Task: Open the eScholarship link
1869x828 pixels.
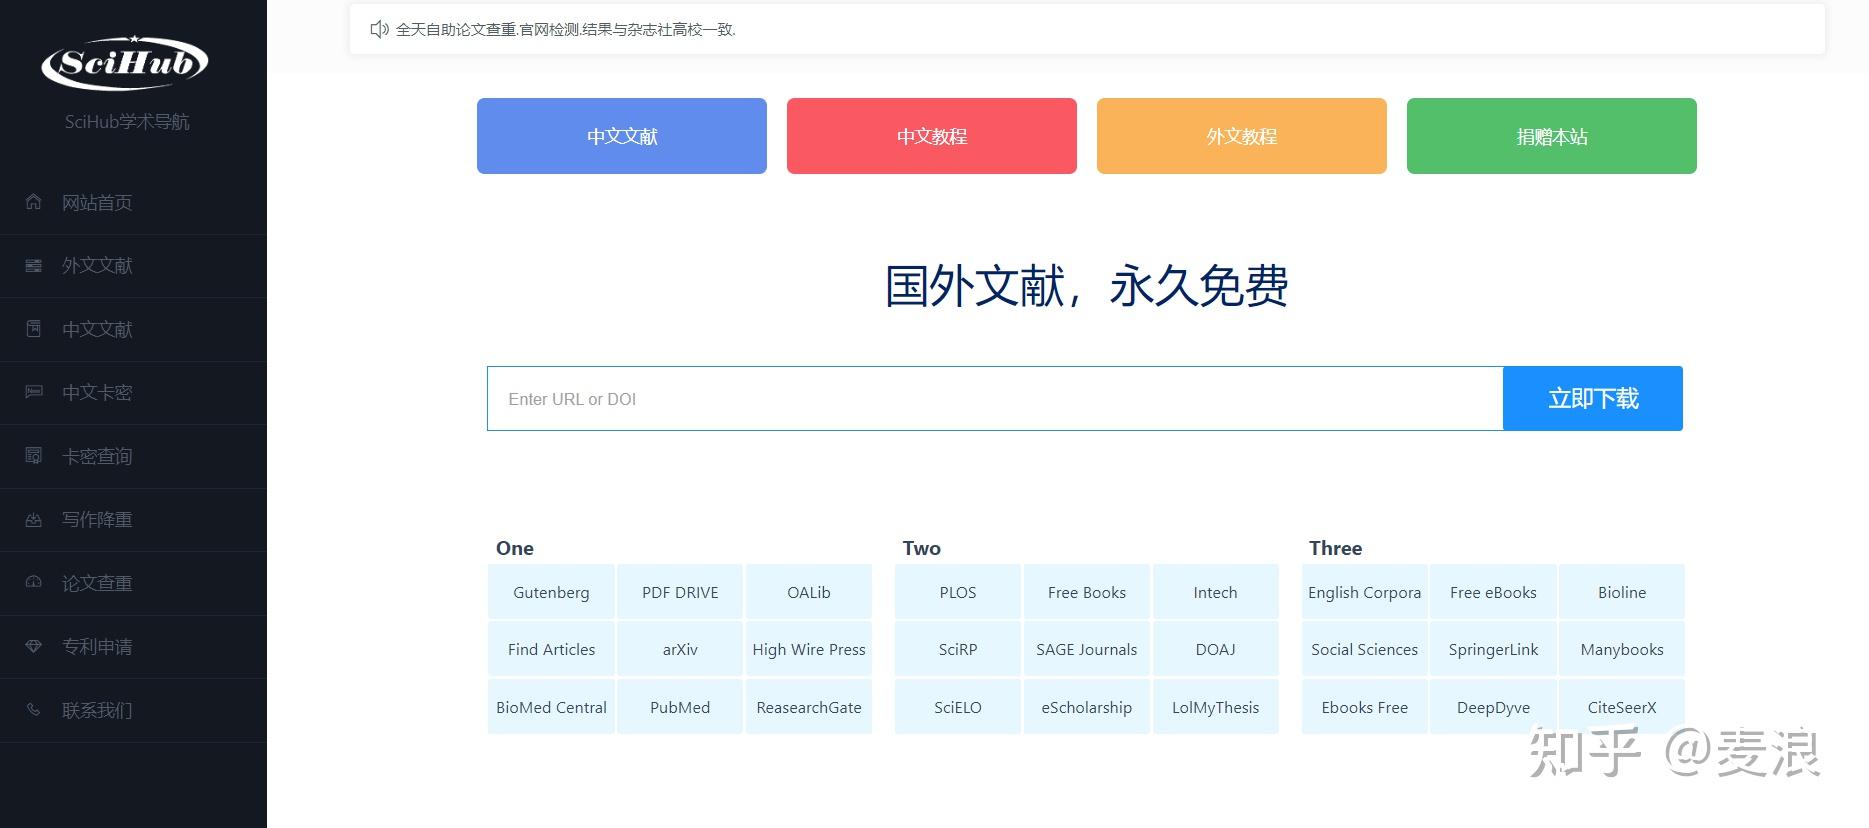Action: (1087, 707)
